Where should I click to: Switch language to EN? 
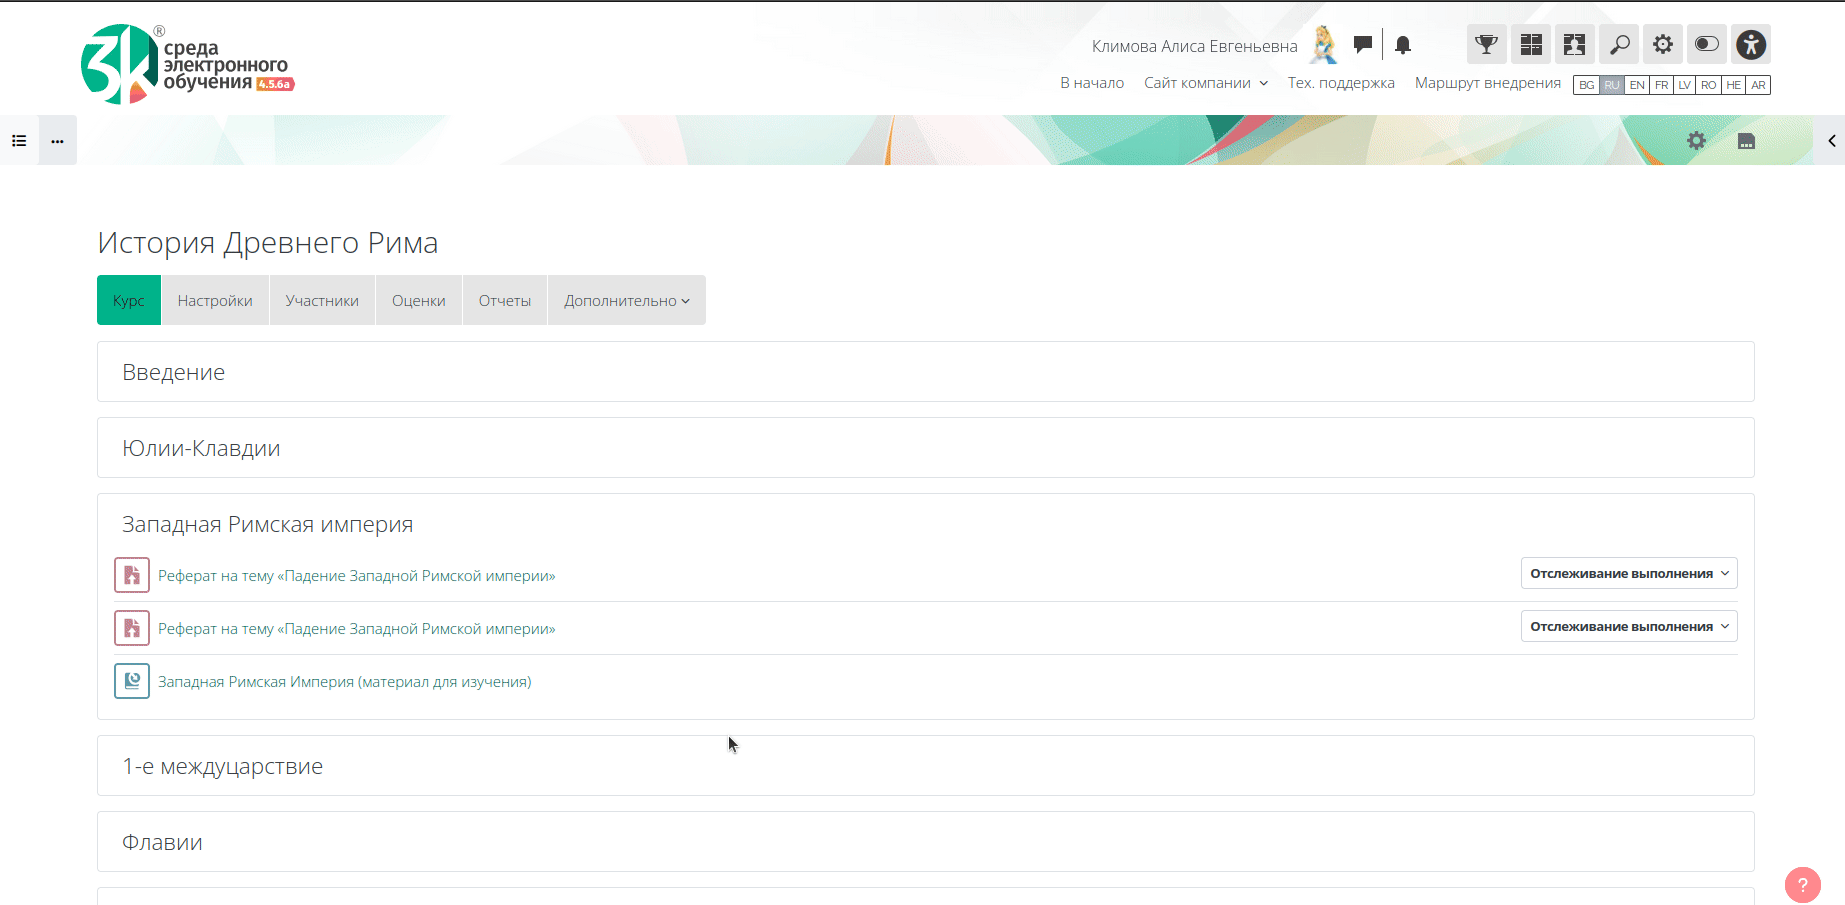1636,85
